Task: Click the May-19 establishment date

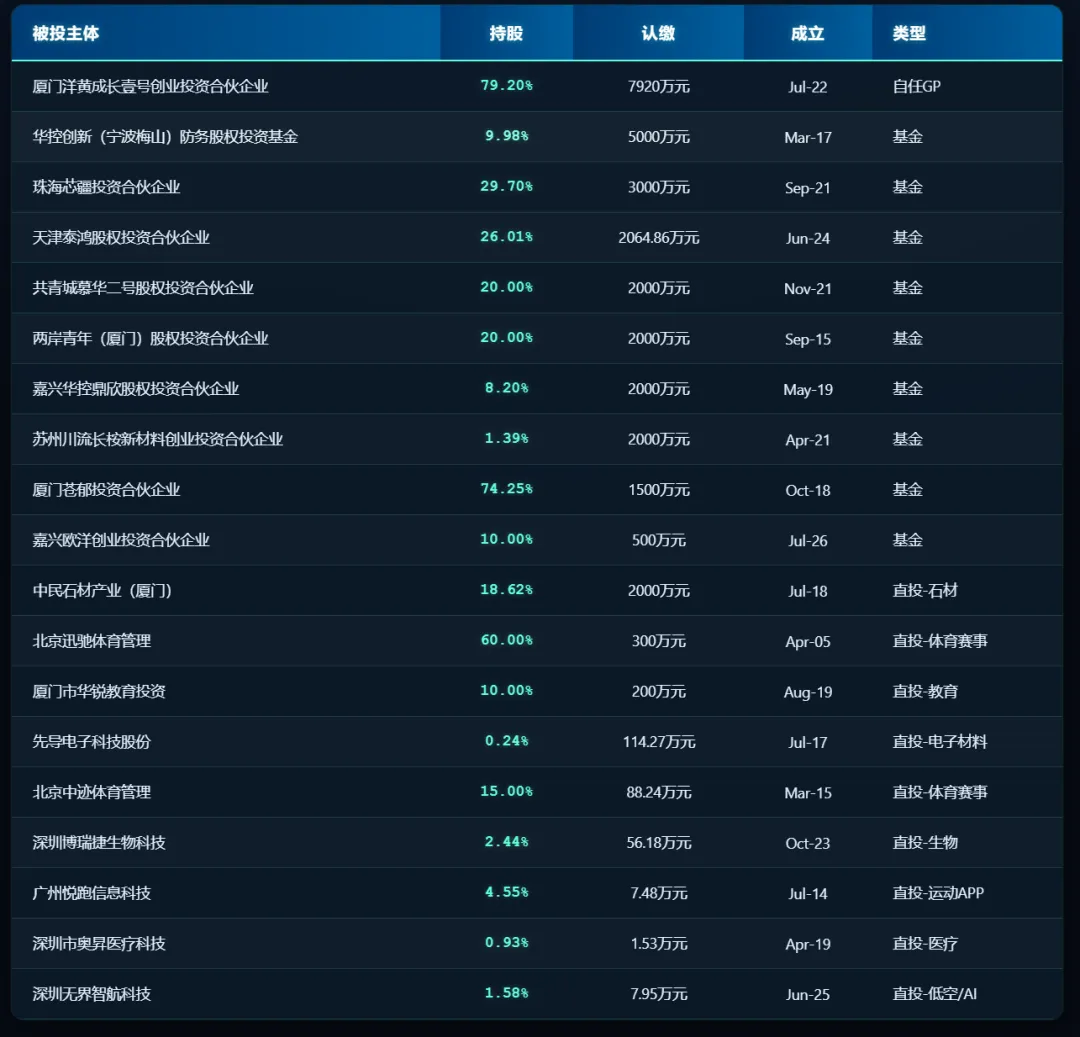Action: [807, 389]
